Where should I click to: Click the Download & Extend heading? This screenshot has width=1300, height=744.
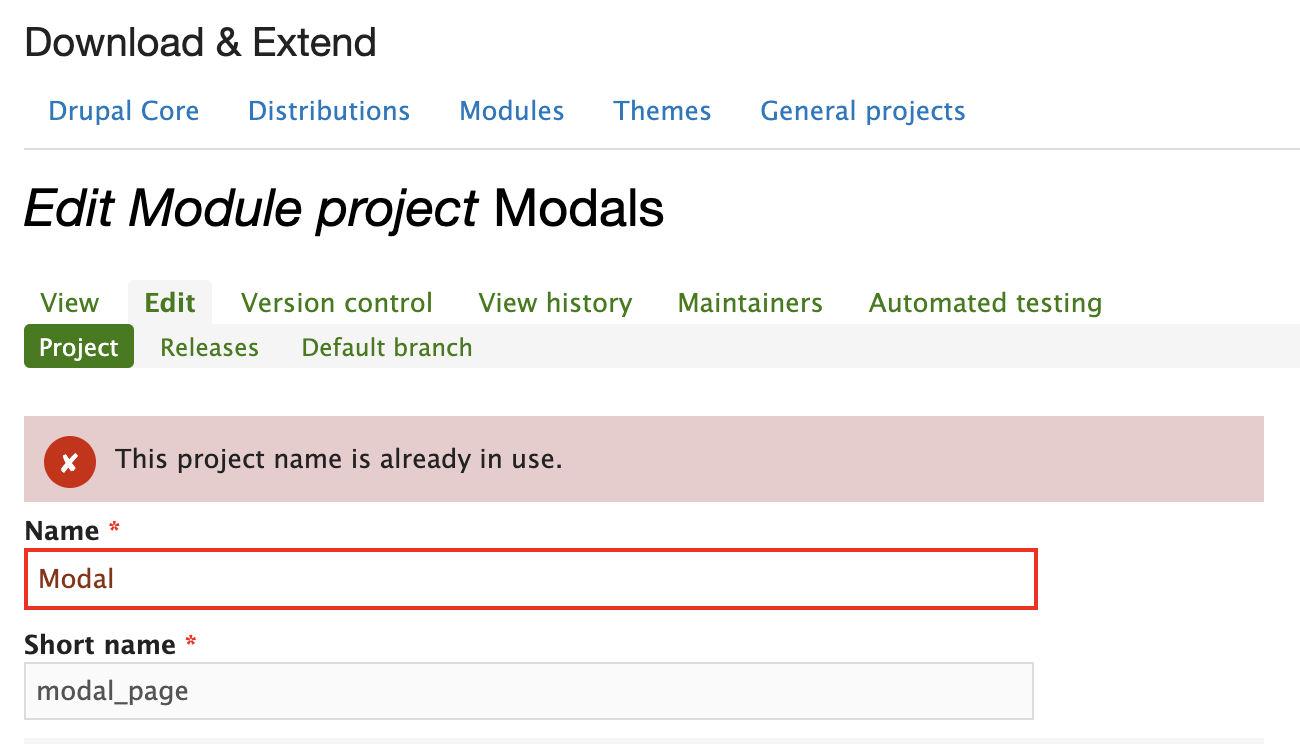200,42
